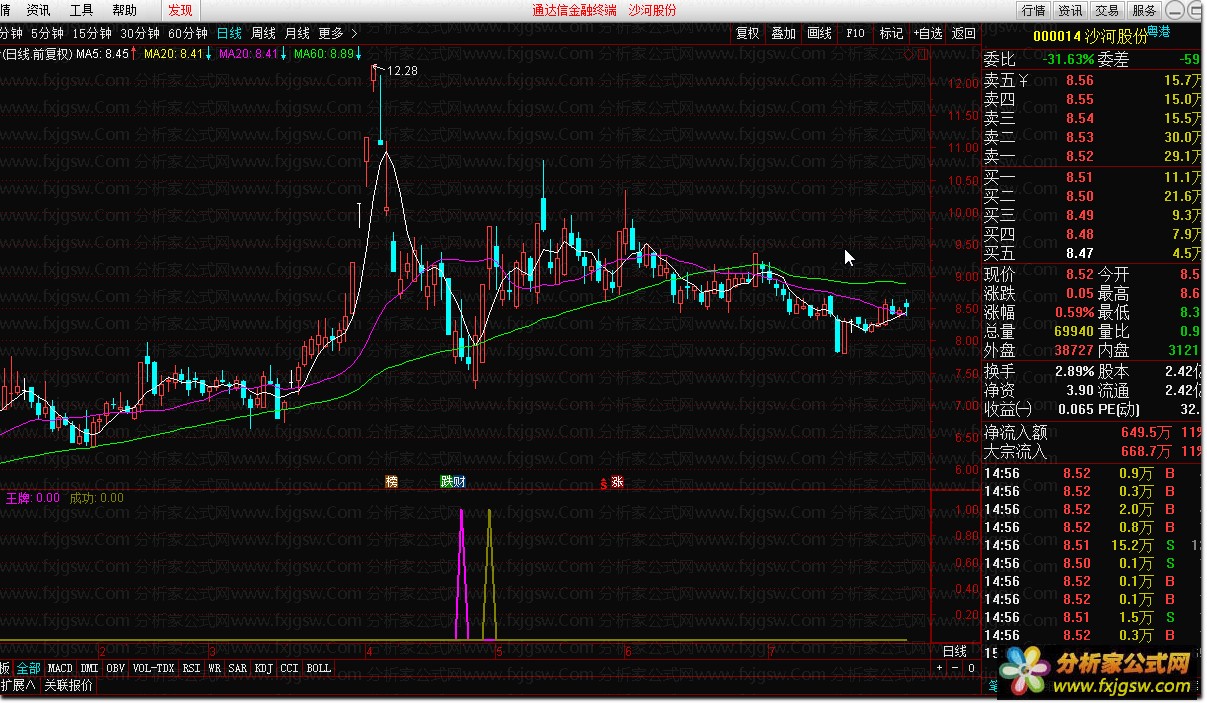This screenshot has width=1207, height=703.
Task: Toggle the MACD indicator tab
Action: click(60, 668)
